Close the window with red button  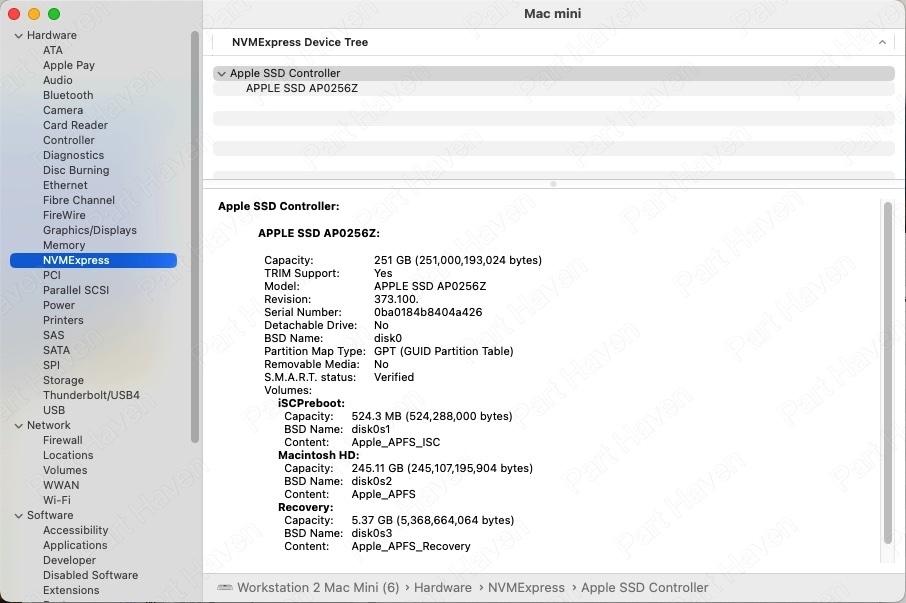pos(14,14)
